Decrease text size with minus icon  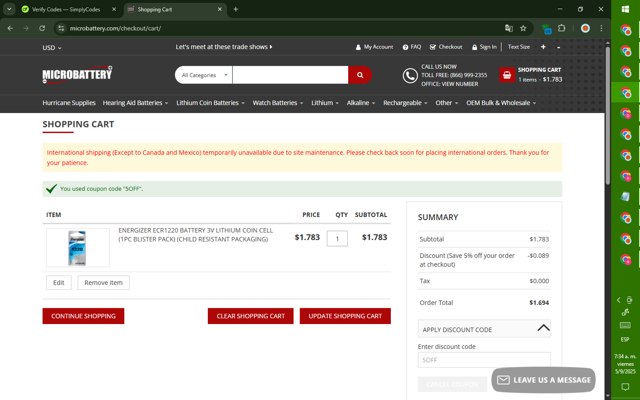558,47
